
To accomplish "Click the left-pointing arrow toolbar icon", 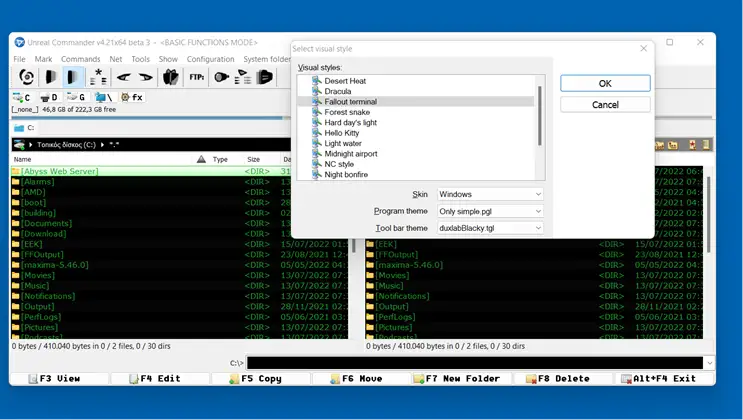I will pos(124,77).
